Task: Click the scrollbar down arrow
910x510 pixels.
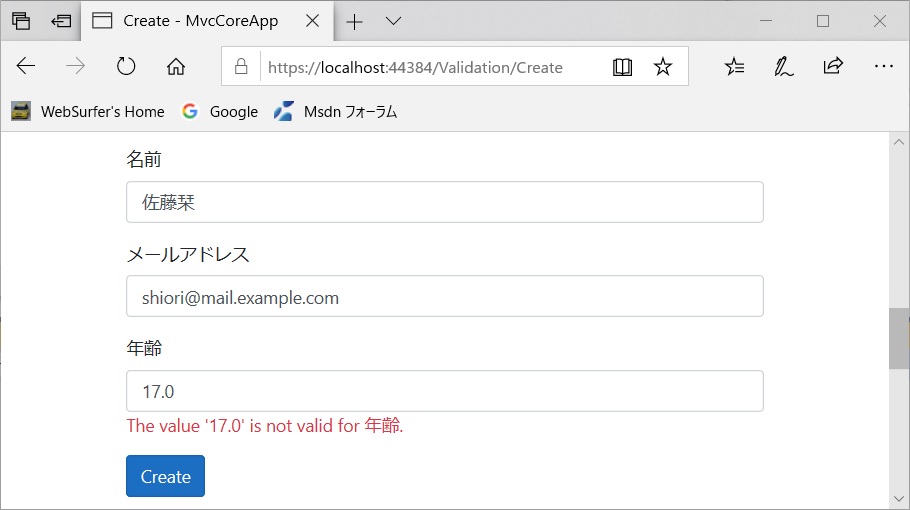Action: [x=899, y=499]
